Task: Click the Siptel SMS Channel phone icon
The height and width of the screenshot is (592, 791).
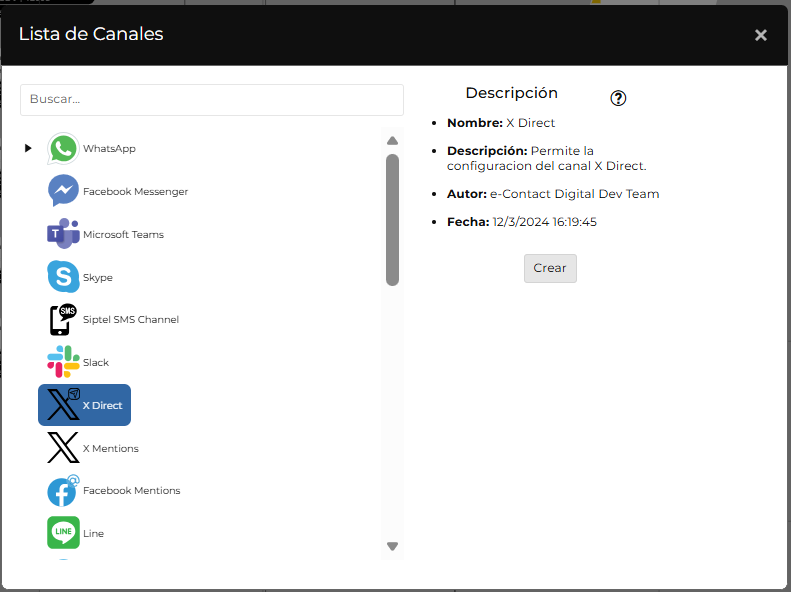Action: tap(63, 319)
